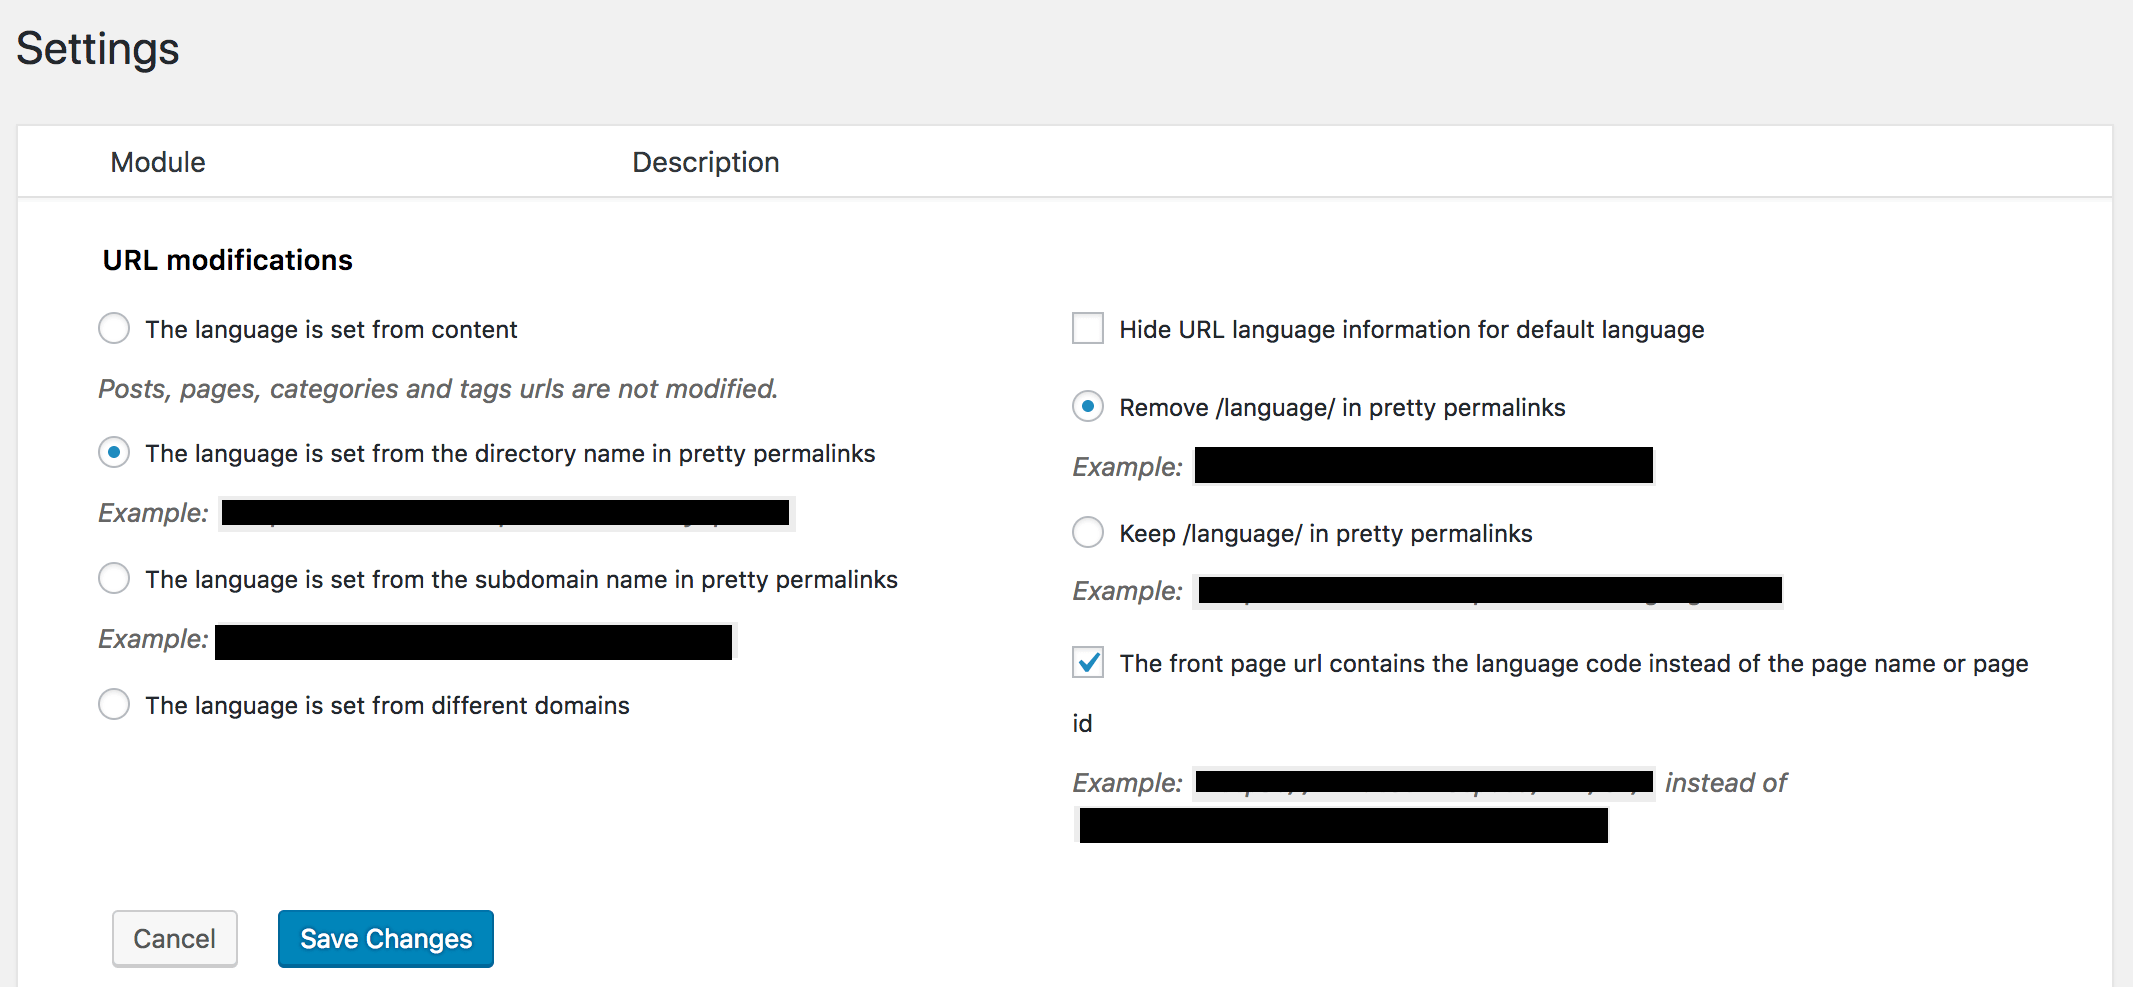
Task: Enable 'Hide URL language information for default language'
Action: click(1088, 328)
